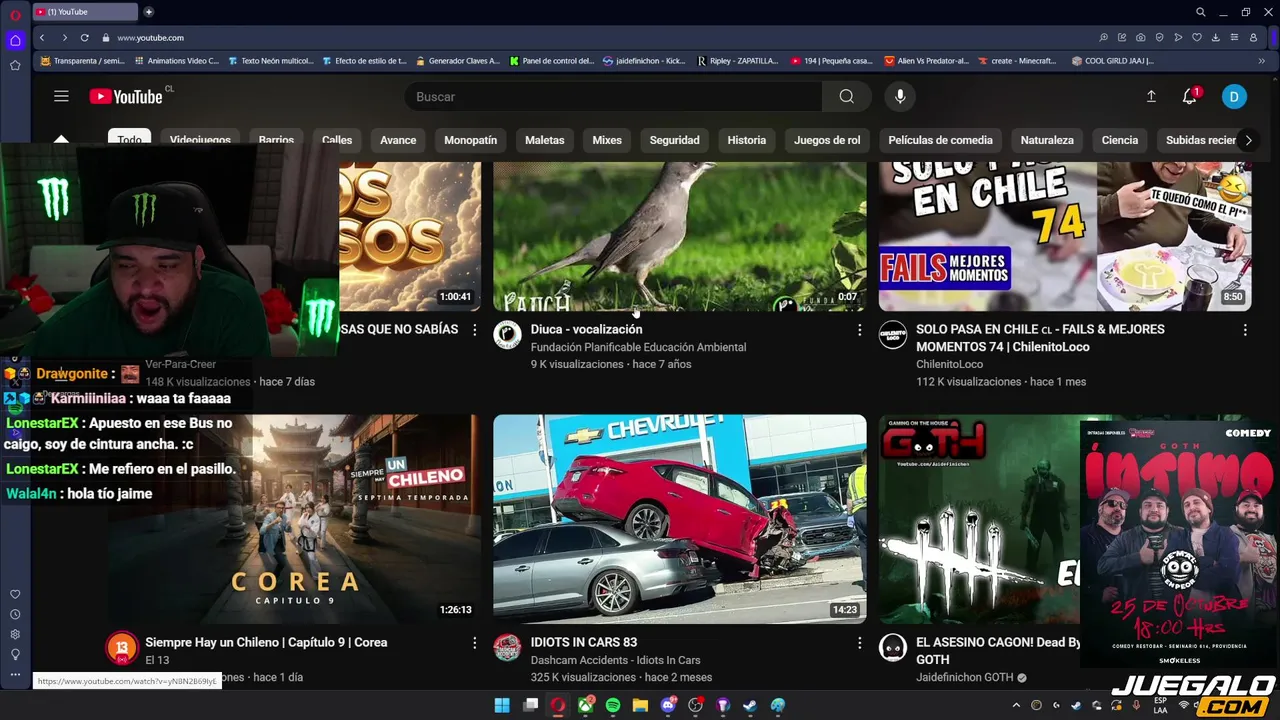The width and height of the screenshot is (1280, 720).
Task: Open the Solo Pasa en Chile 74 thumbnail
Action: [x=1065, y=236]
